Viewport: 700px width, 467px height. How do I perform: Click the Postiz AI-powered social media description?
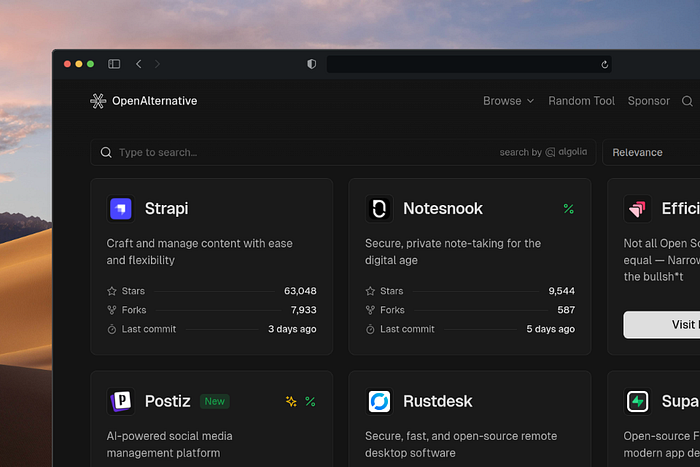click(169, 444)
